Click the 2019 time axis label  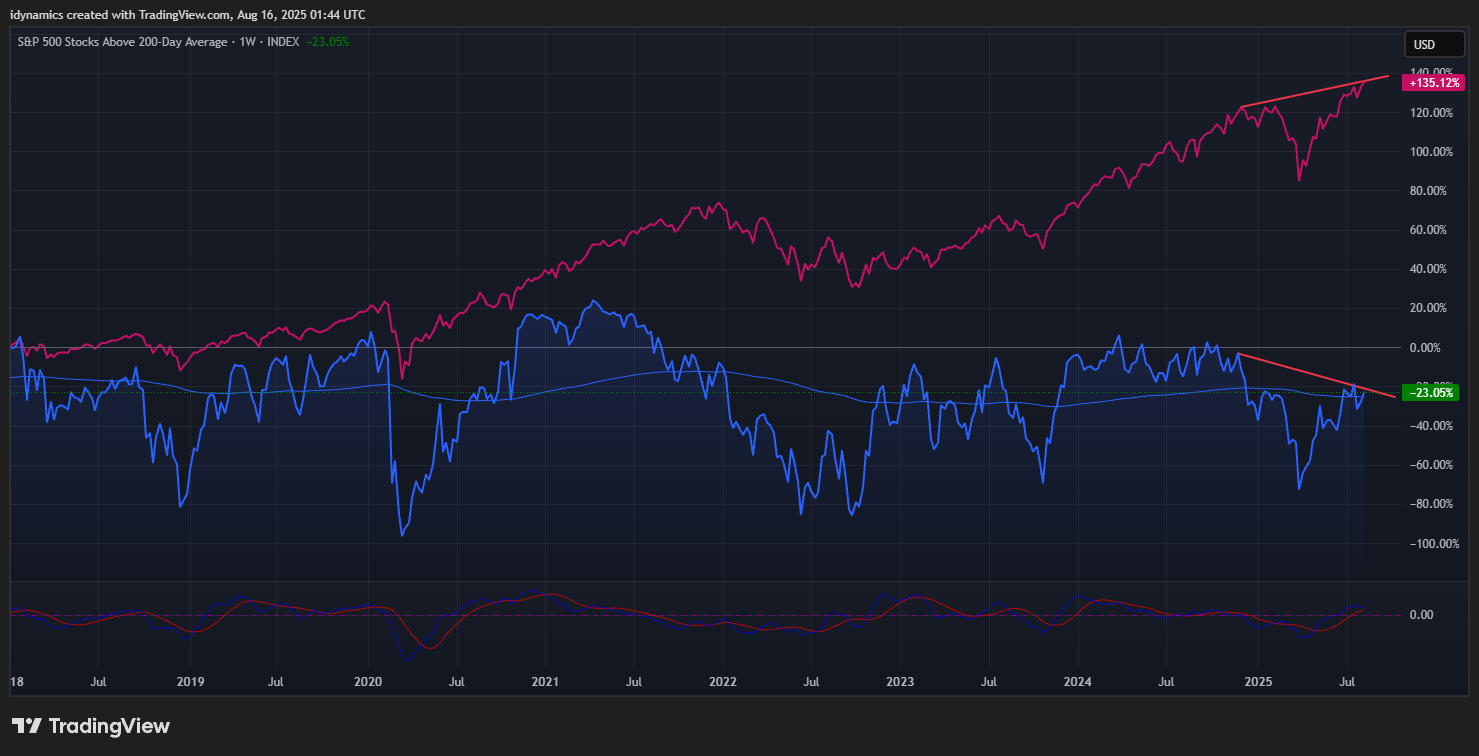(x=190, y=683)
